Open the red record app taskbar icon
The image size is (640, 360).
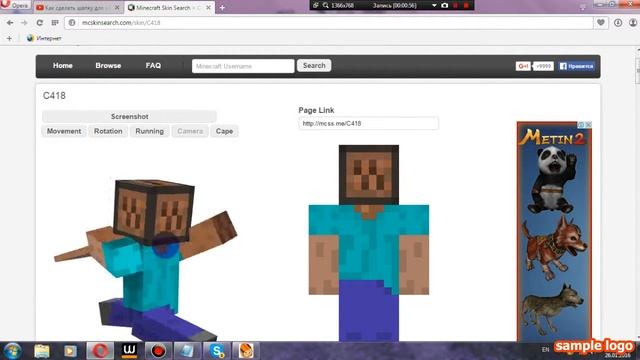(158, 351)
